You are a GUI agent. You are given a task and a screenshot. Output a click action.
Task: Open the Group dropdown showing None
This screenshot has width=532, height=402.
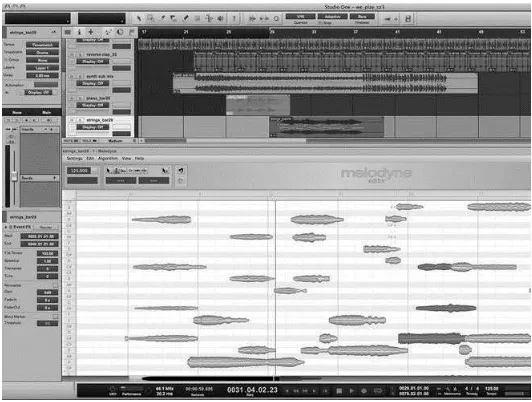coord(42,60)
